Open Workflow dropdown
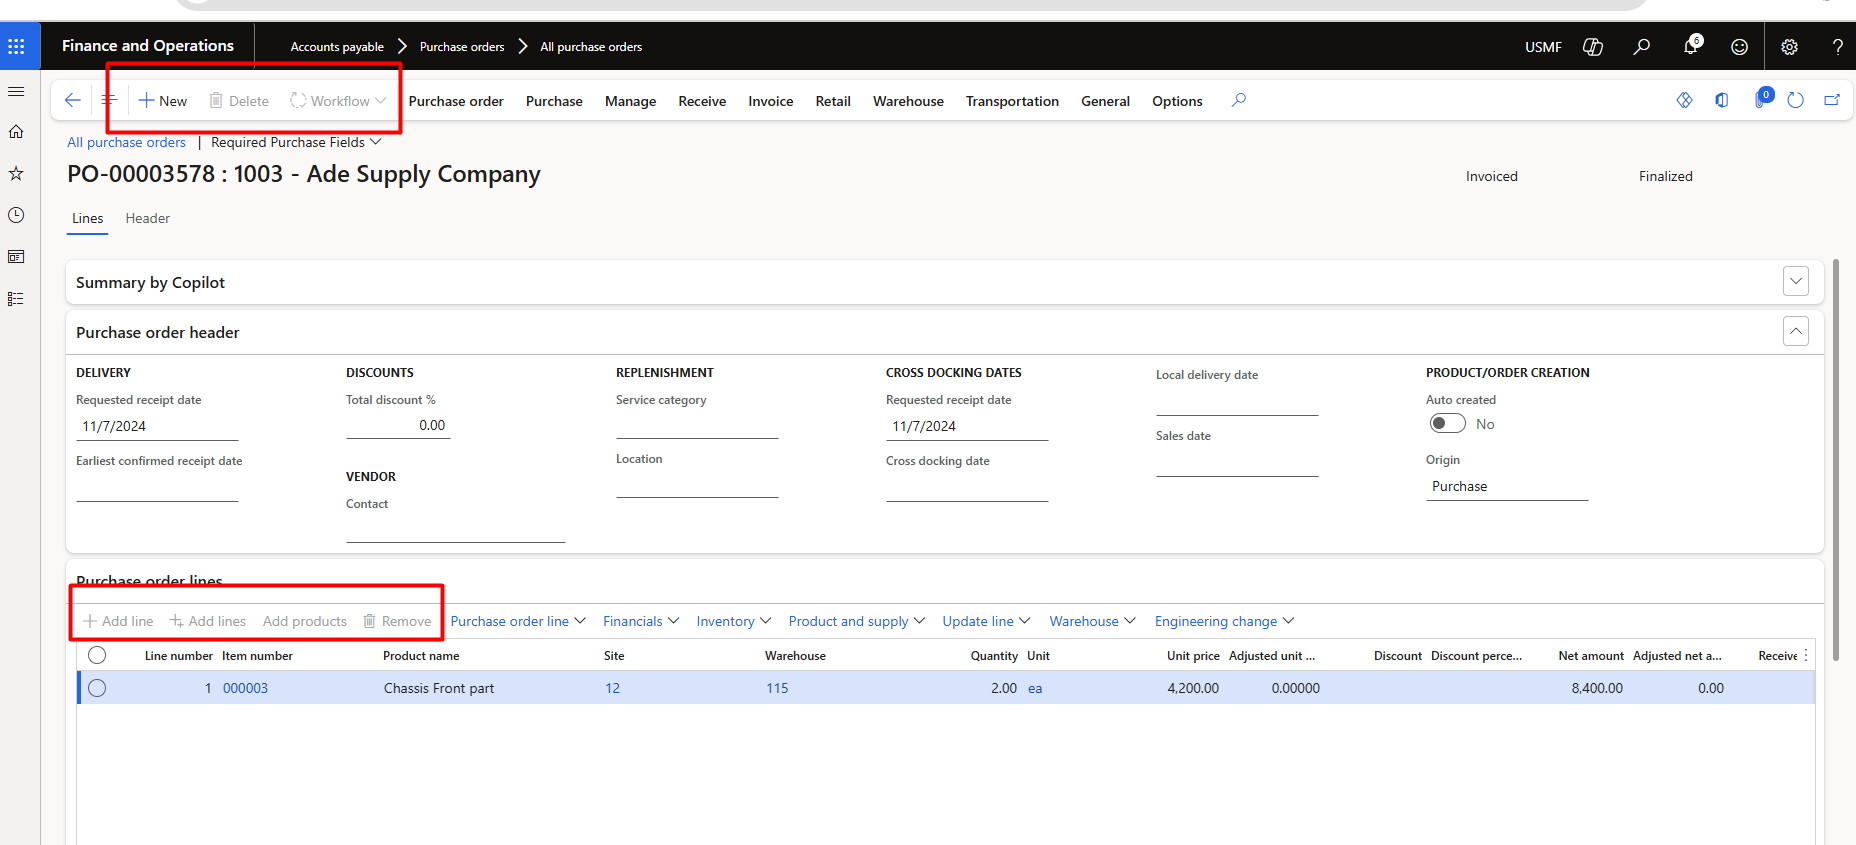 coord(338,101)
